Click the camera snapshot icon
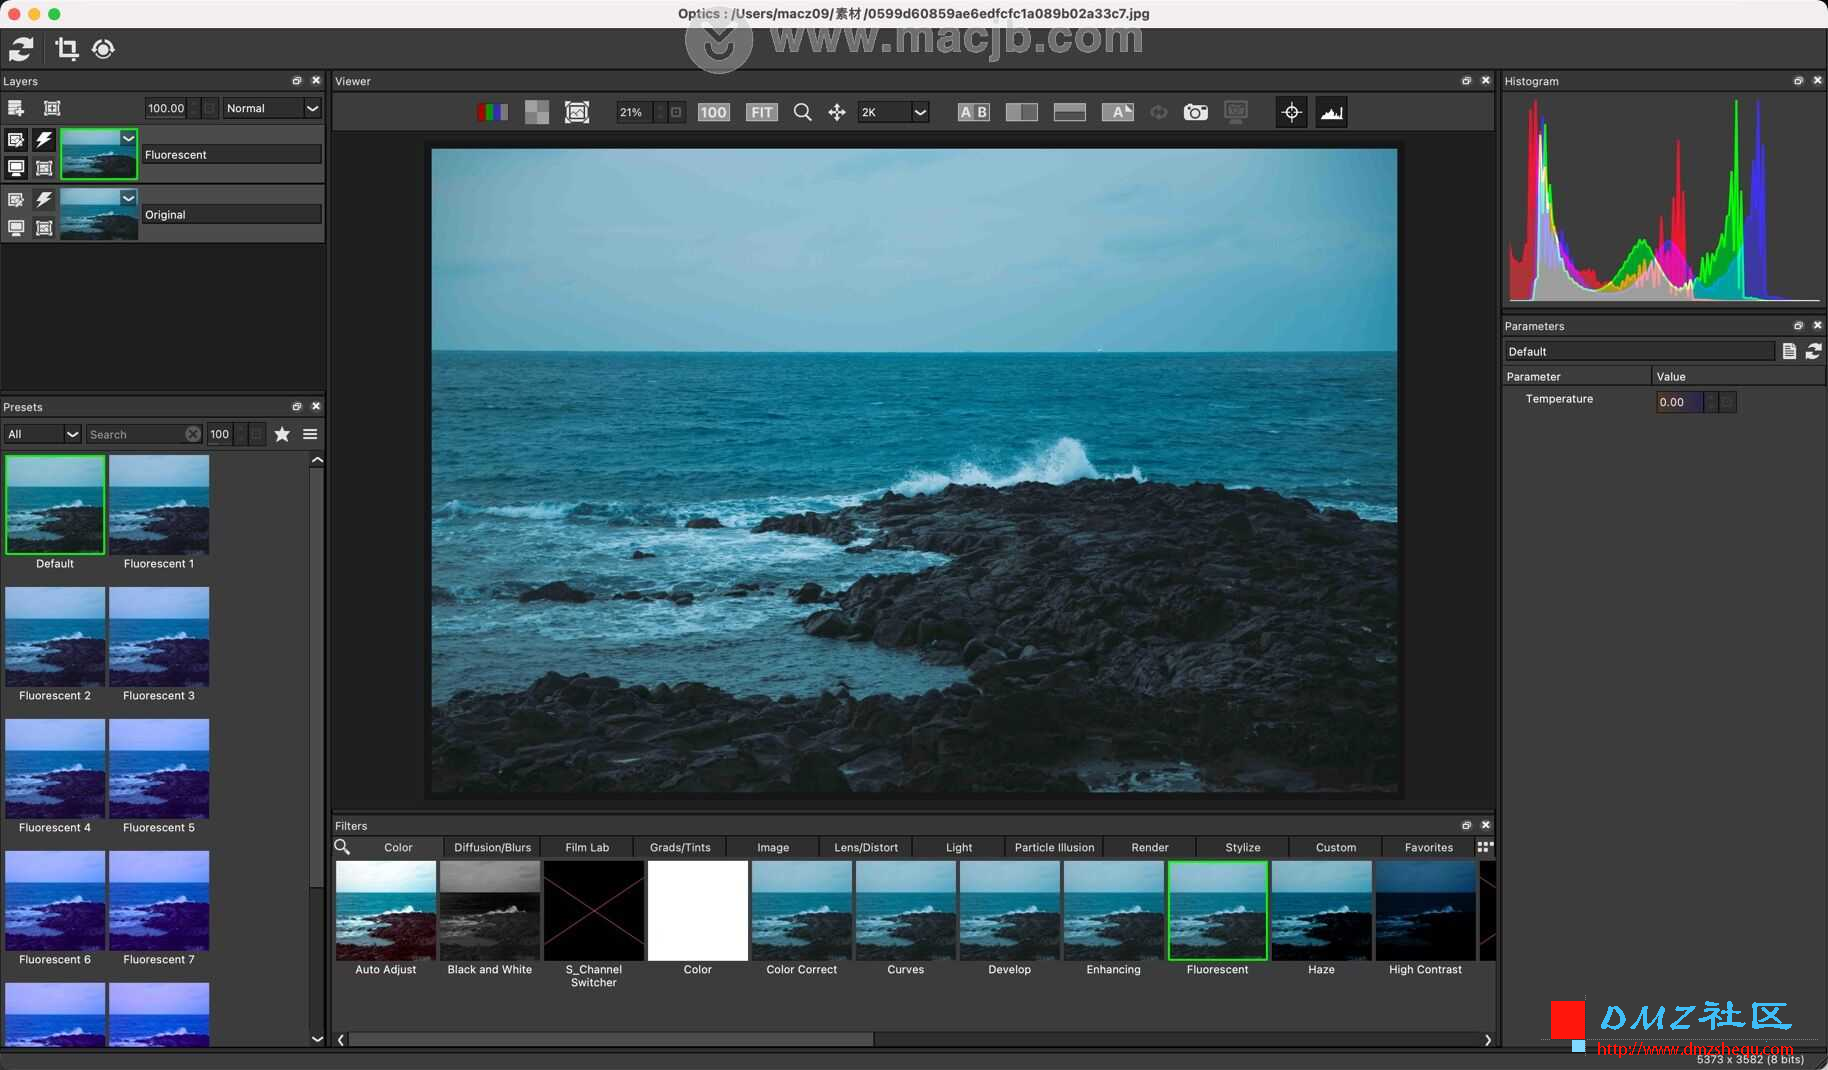The height and width of the screenshot is (1070, 1828). coord(1195,112)
